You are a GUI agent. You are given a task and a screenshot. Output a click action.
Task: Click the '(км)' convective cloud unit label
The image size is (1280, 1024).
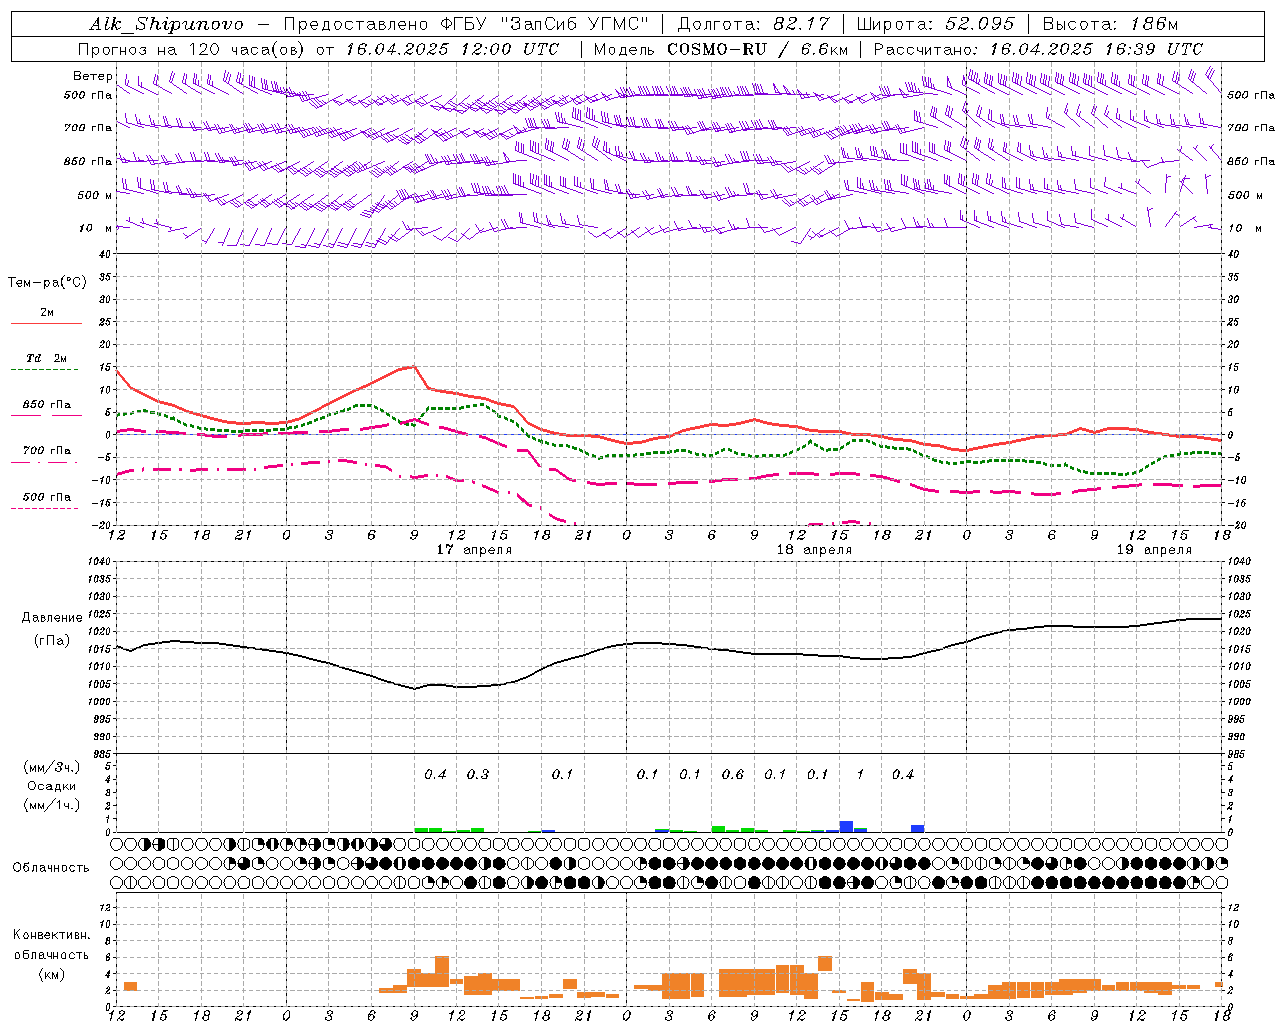click(52, 973)
